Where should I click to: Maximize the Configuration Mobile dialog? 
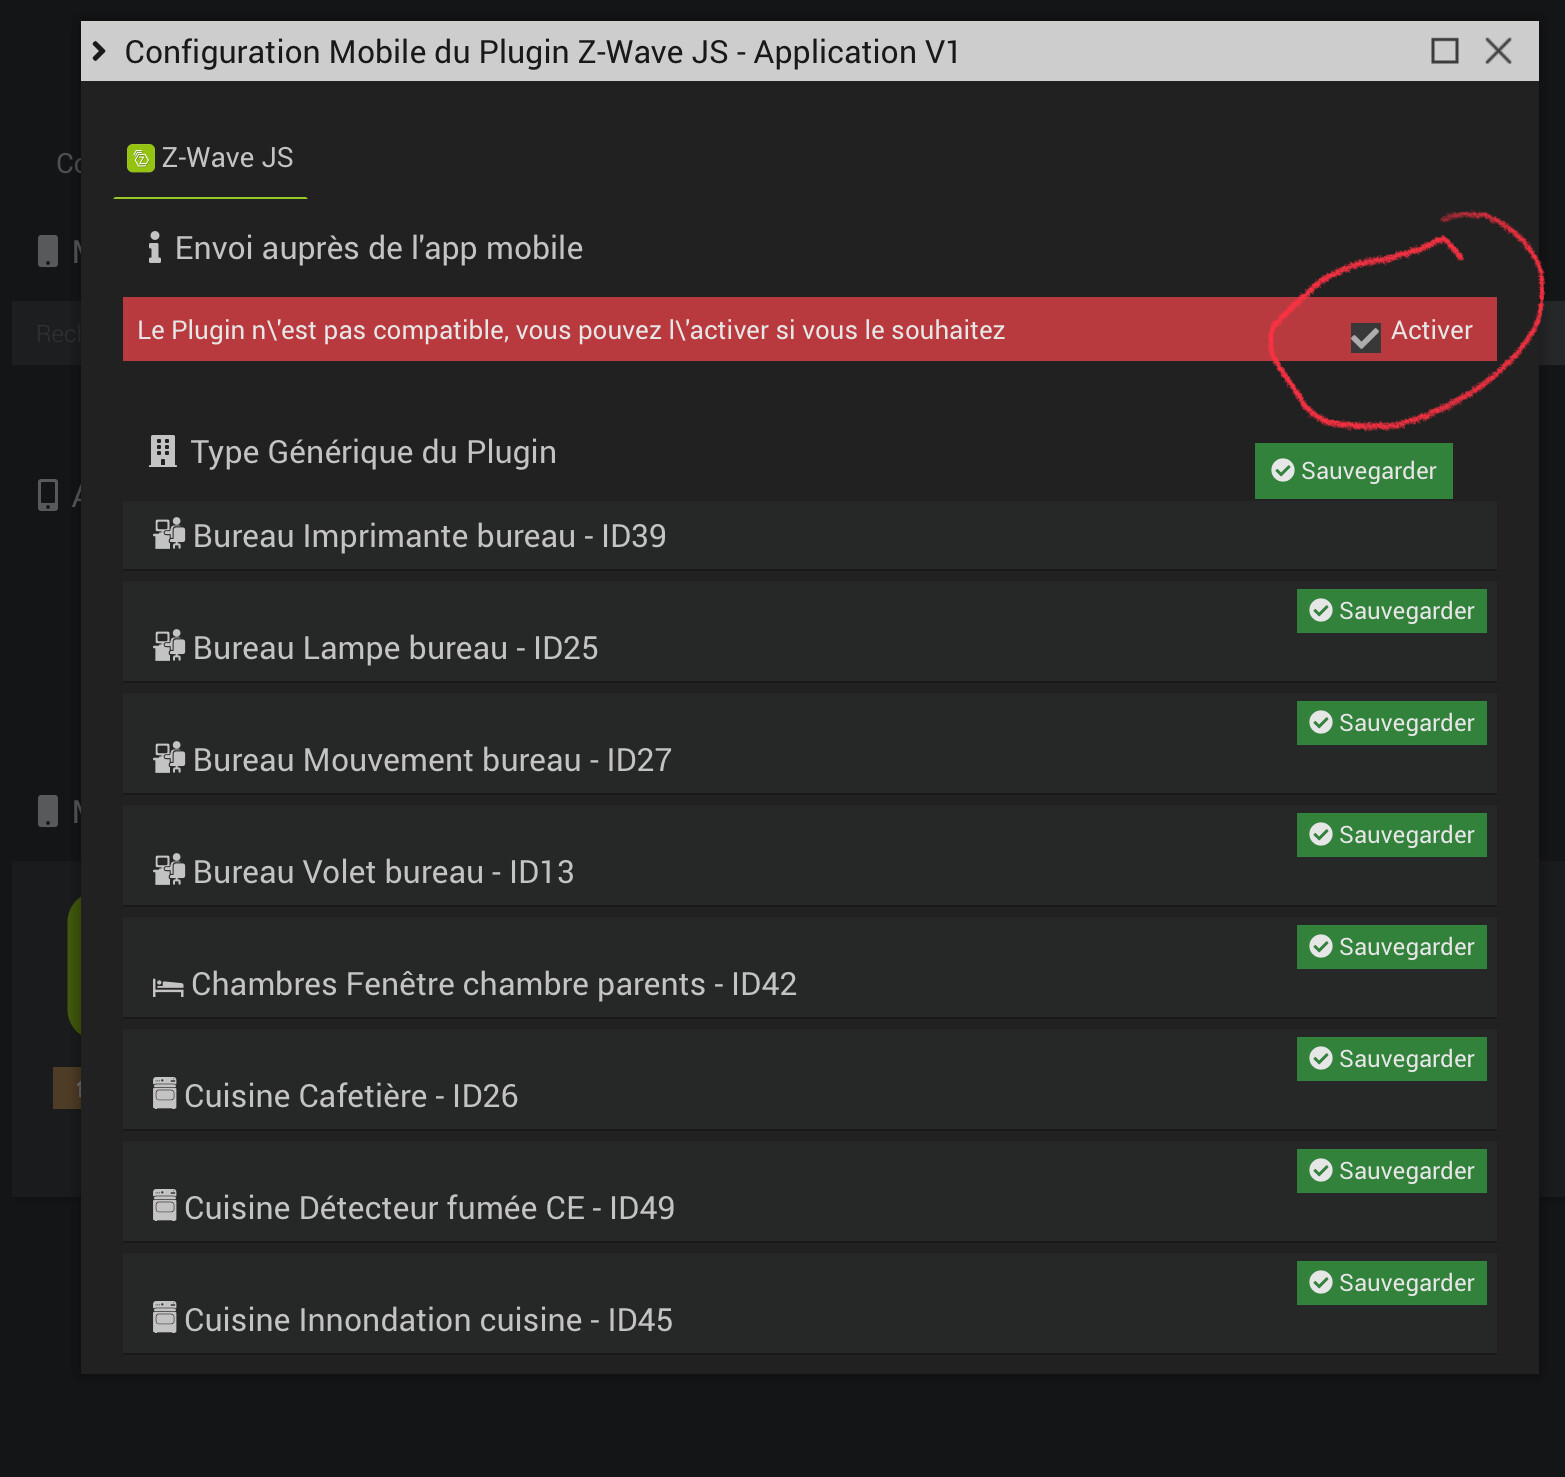1445,51
